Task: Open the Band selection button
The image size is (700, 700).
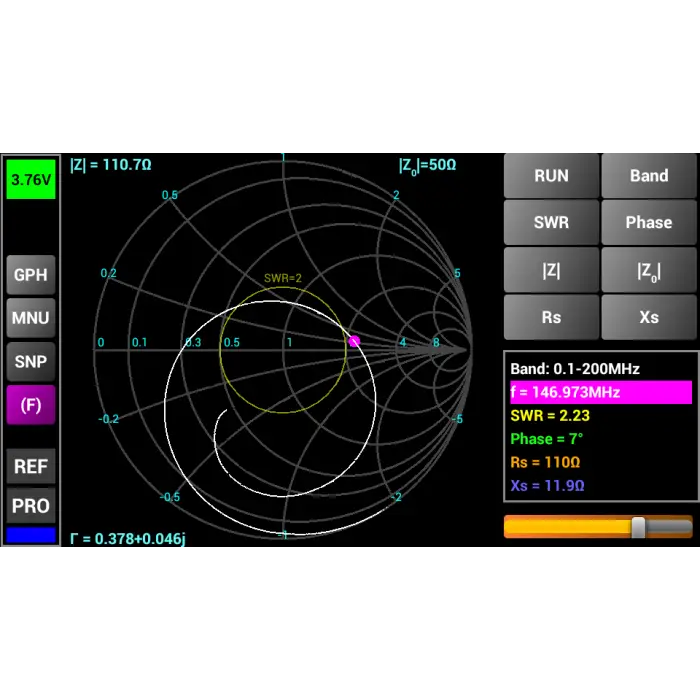Action: coord(648,176)
